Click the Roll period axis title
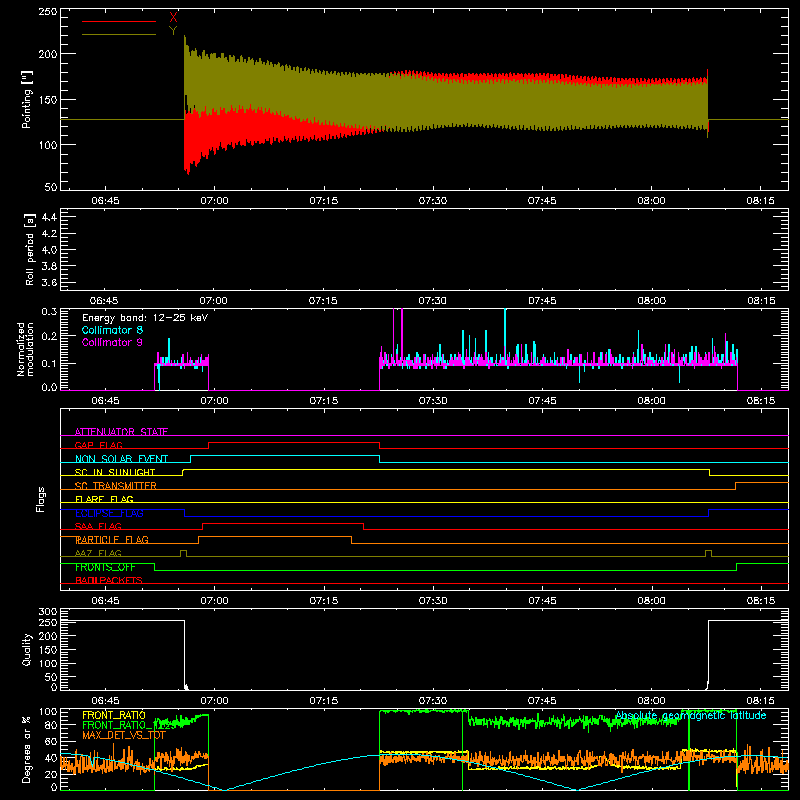 [x=30, y=249]
